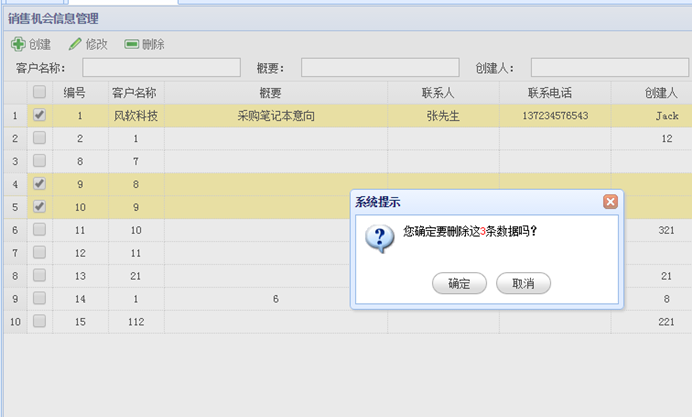The height and width of the screenshot is (417, 692).
Task: Sort by the 编号 column header
Action: click(80, 93)
